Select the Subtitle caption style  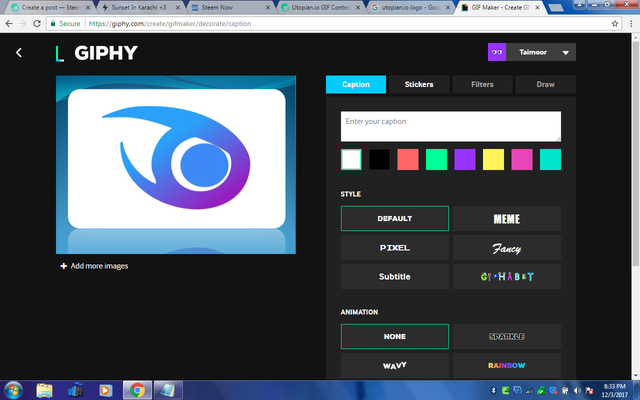(395, 277)
